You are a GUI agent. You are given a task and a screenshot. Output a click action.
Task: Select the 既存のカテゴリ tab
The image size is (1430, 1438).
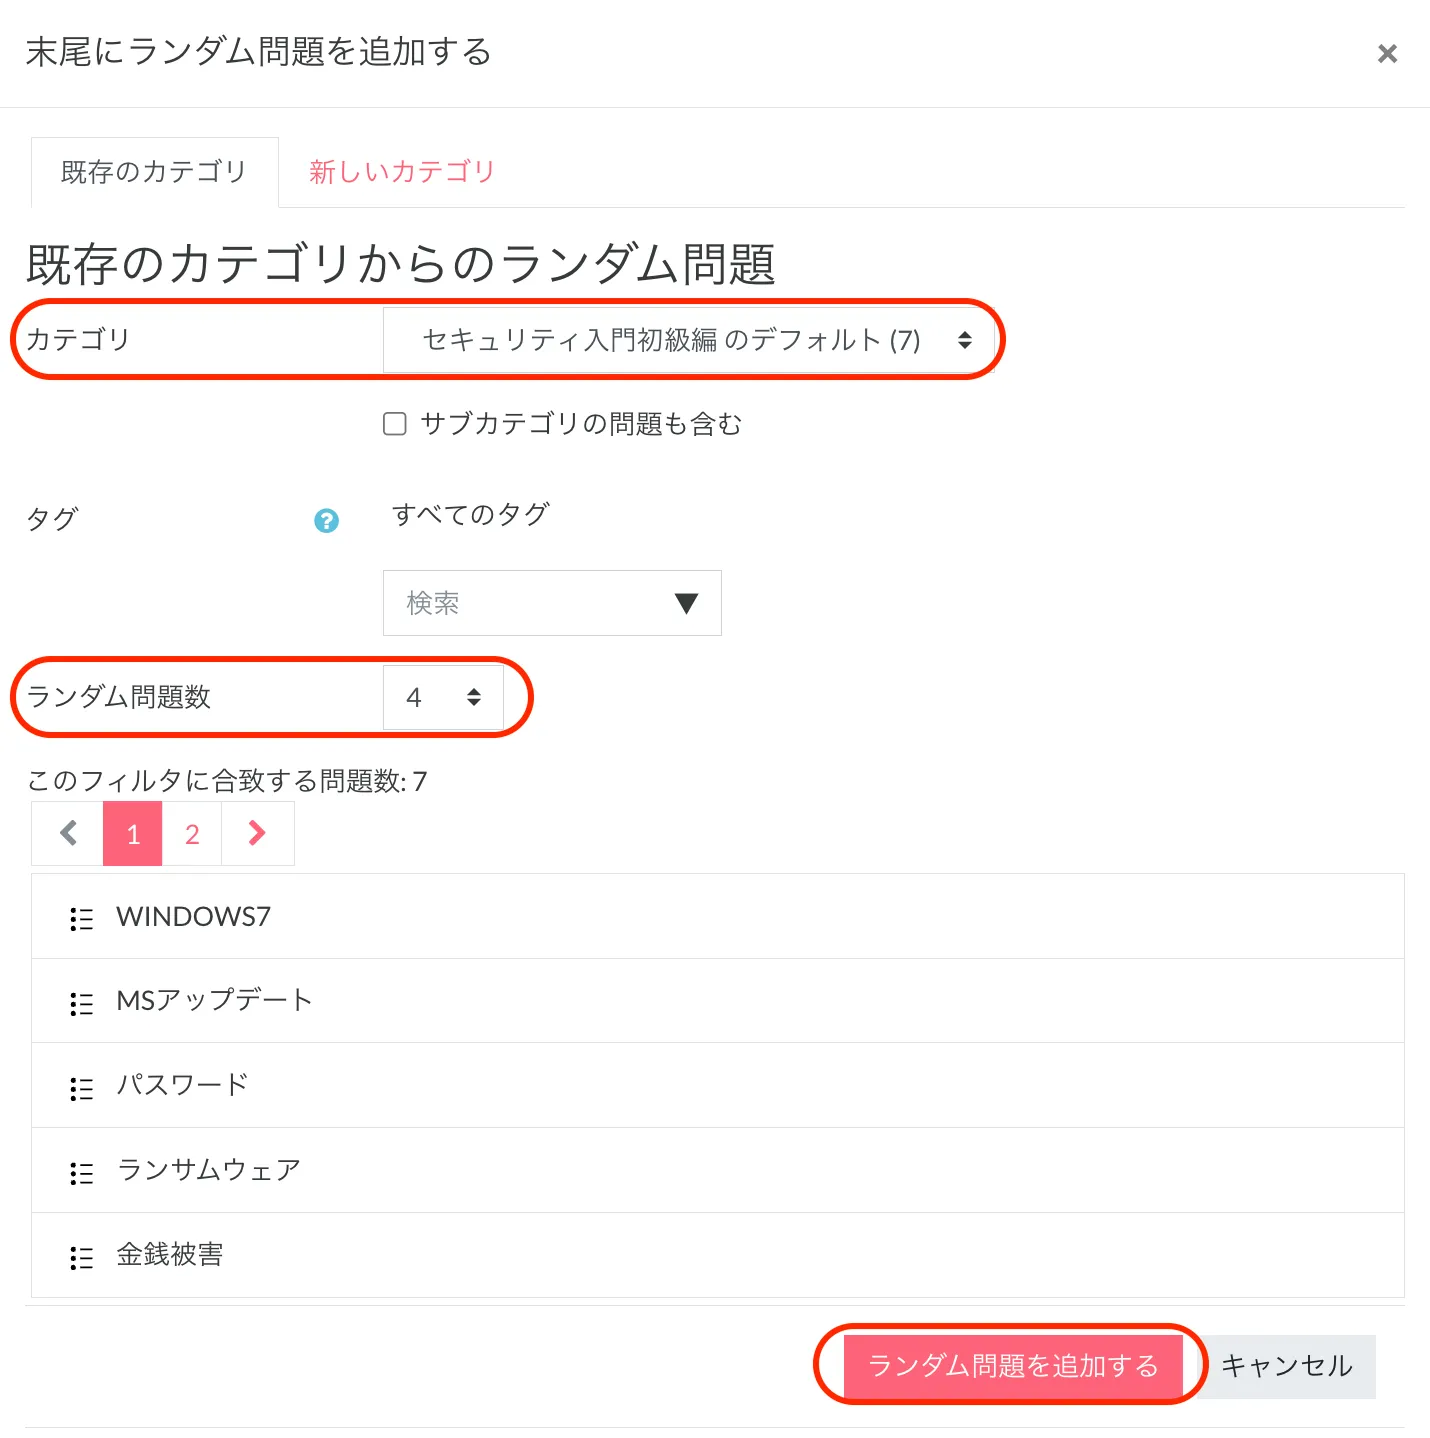point(154,172)
